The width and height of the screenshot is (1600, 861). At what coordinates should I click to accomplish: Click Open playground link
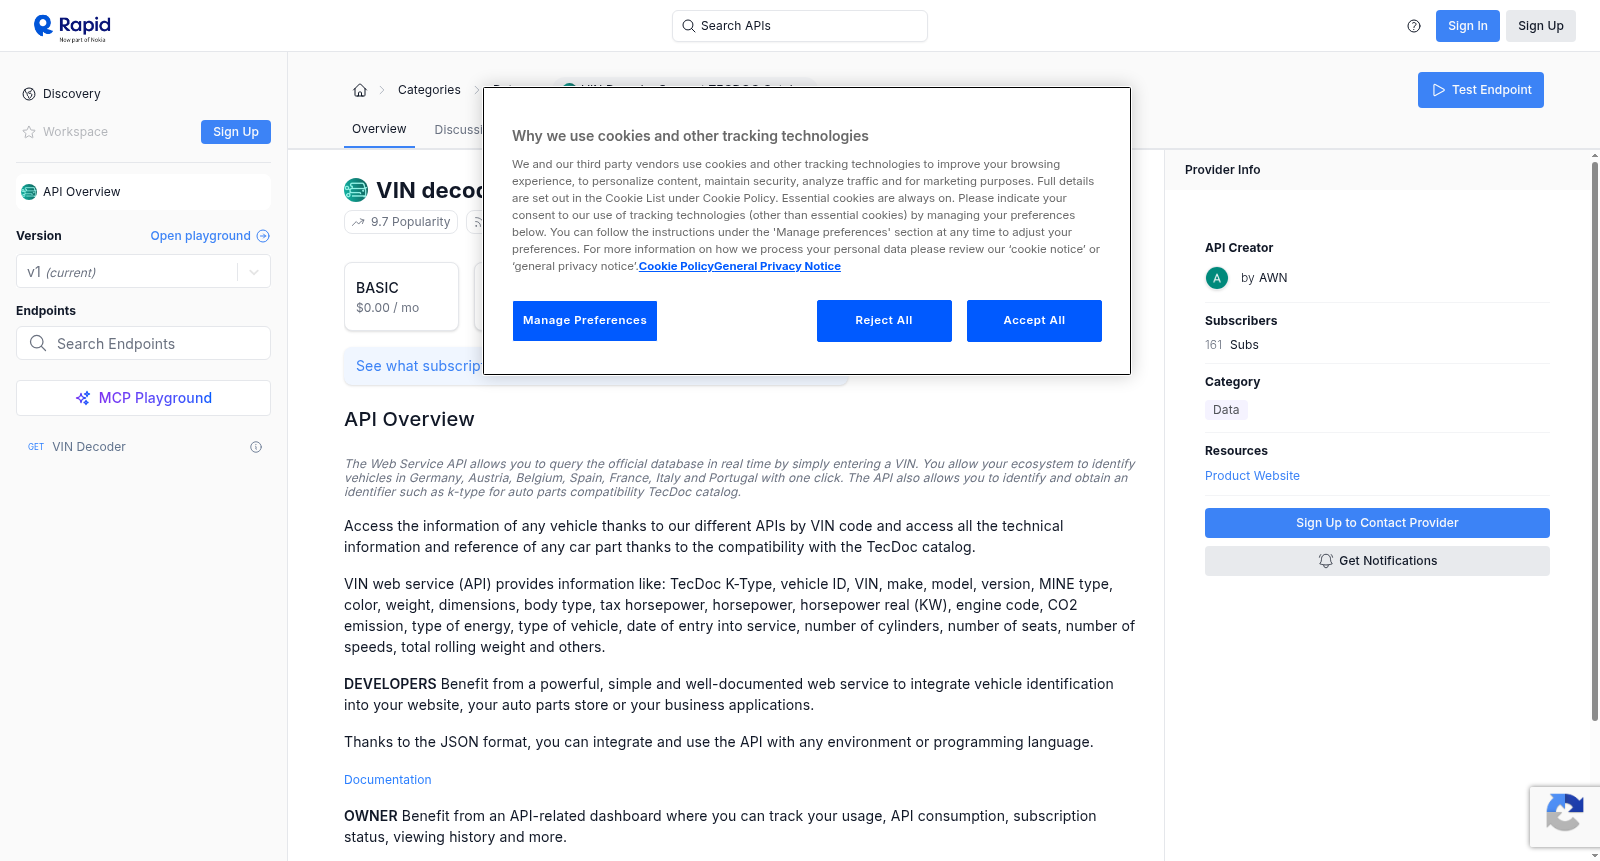[210, 236]
